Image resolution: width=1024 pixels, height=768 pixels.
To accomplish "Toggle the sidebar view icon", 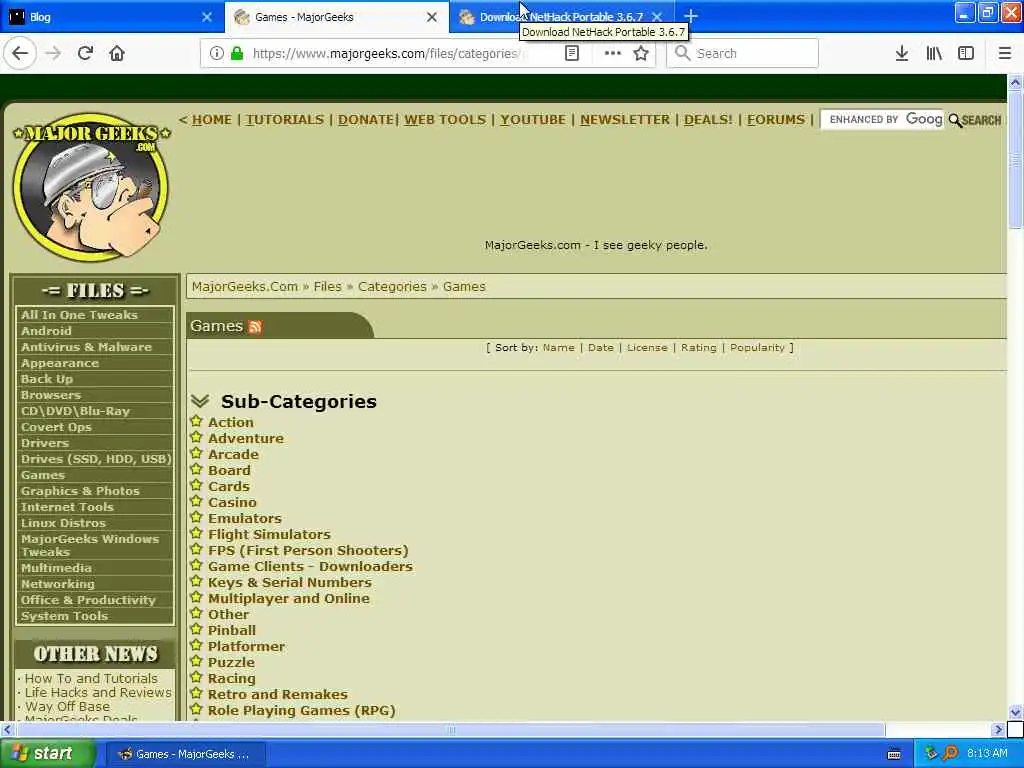I will (x=966, y=54).
